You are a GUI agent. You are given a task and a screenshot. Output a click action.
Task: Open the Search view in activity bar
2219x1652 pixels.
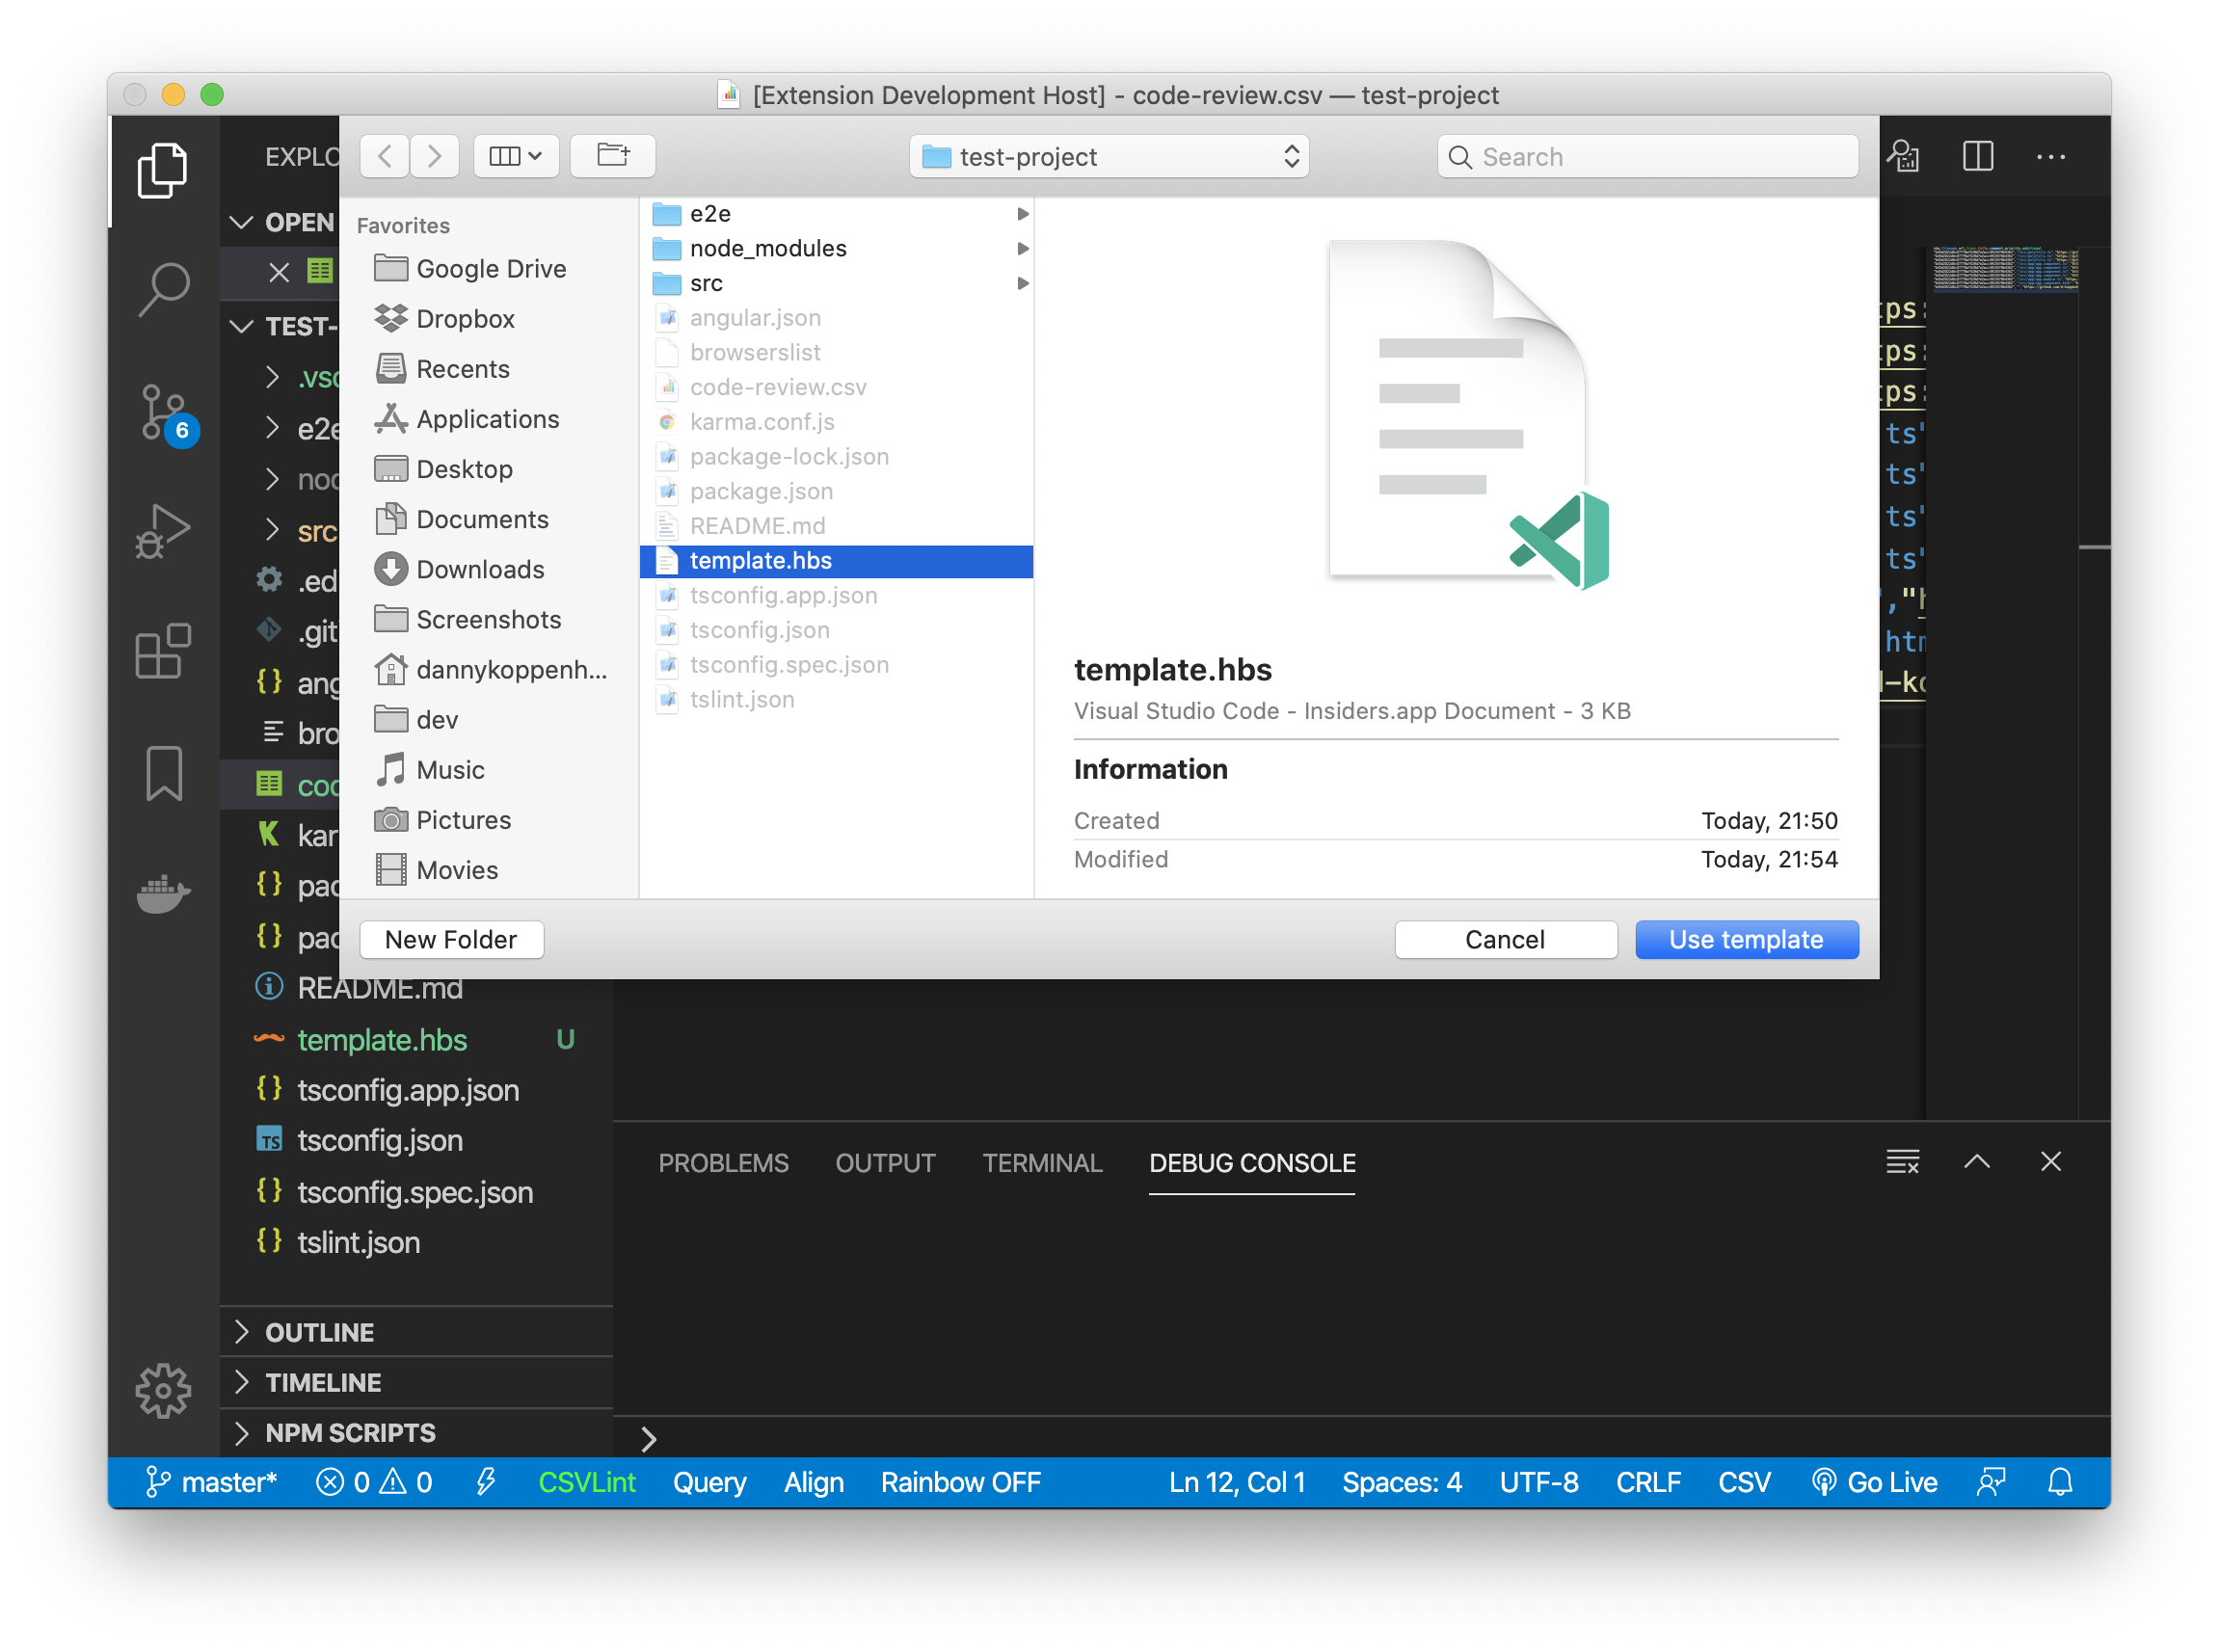[164, 290]
